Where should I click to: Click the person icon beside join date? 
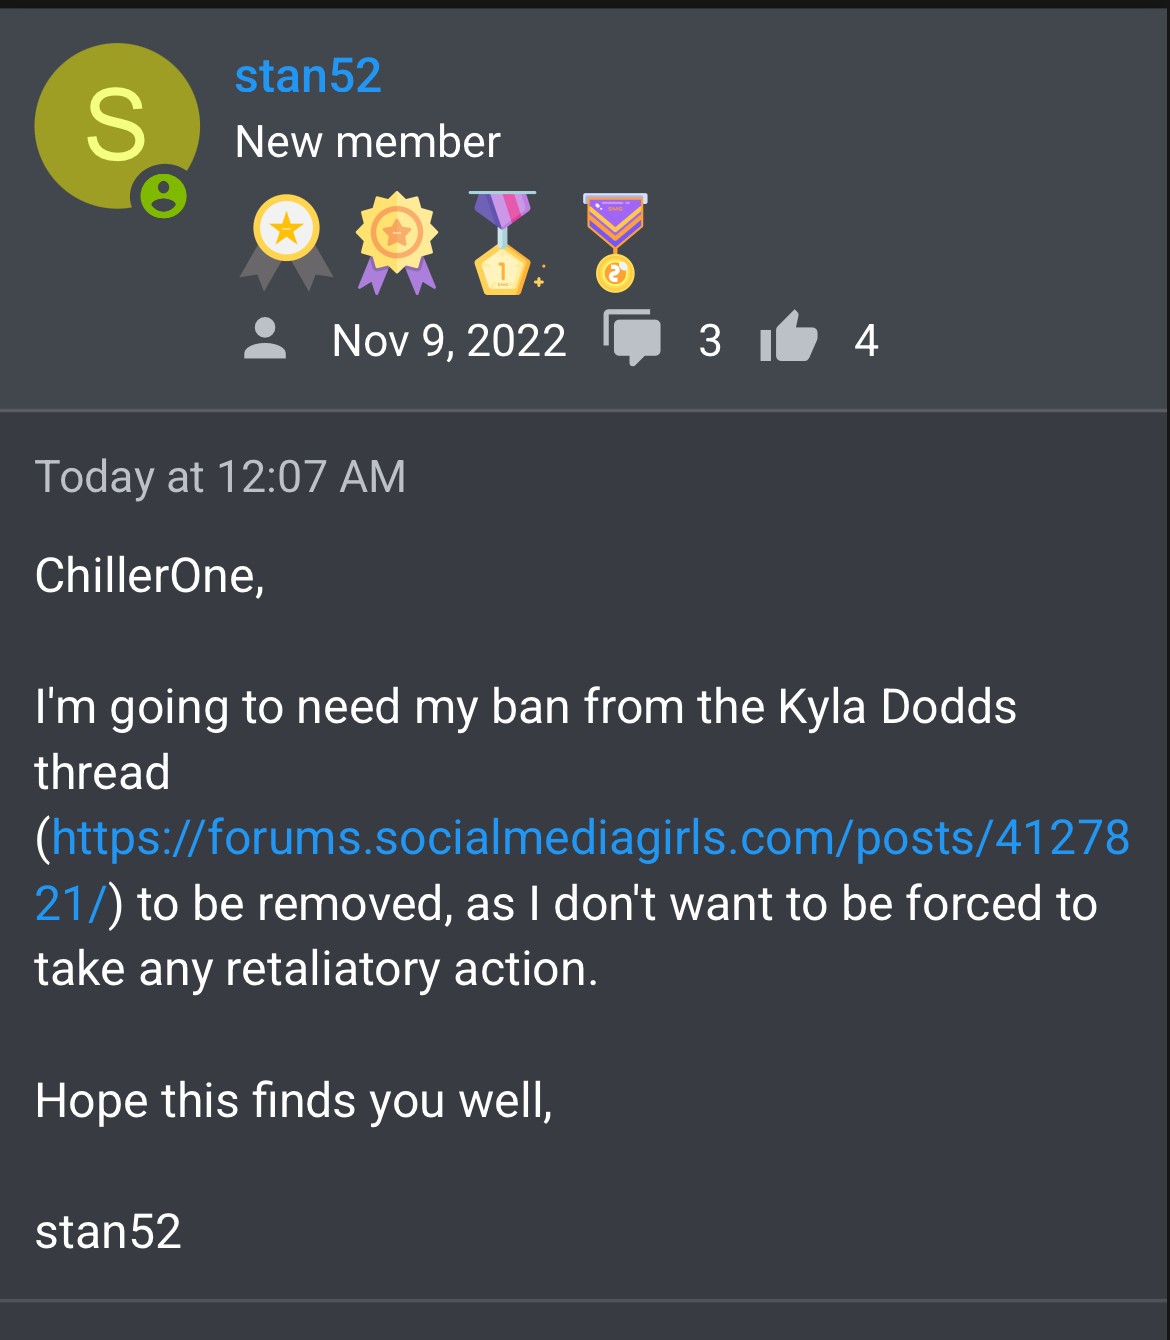click(265, 340)
